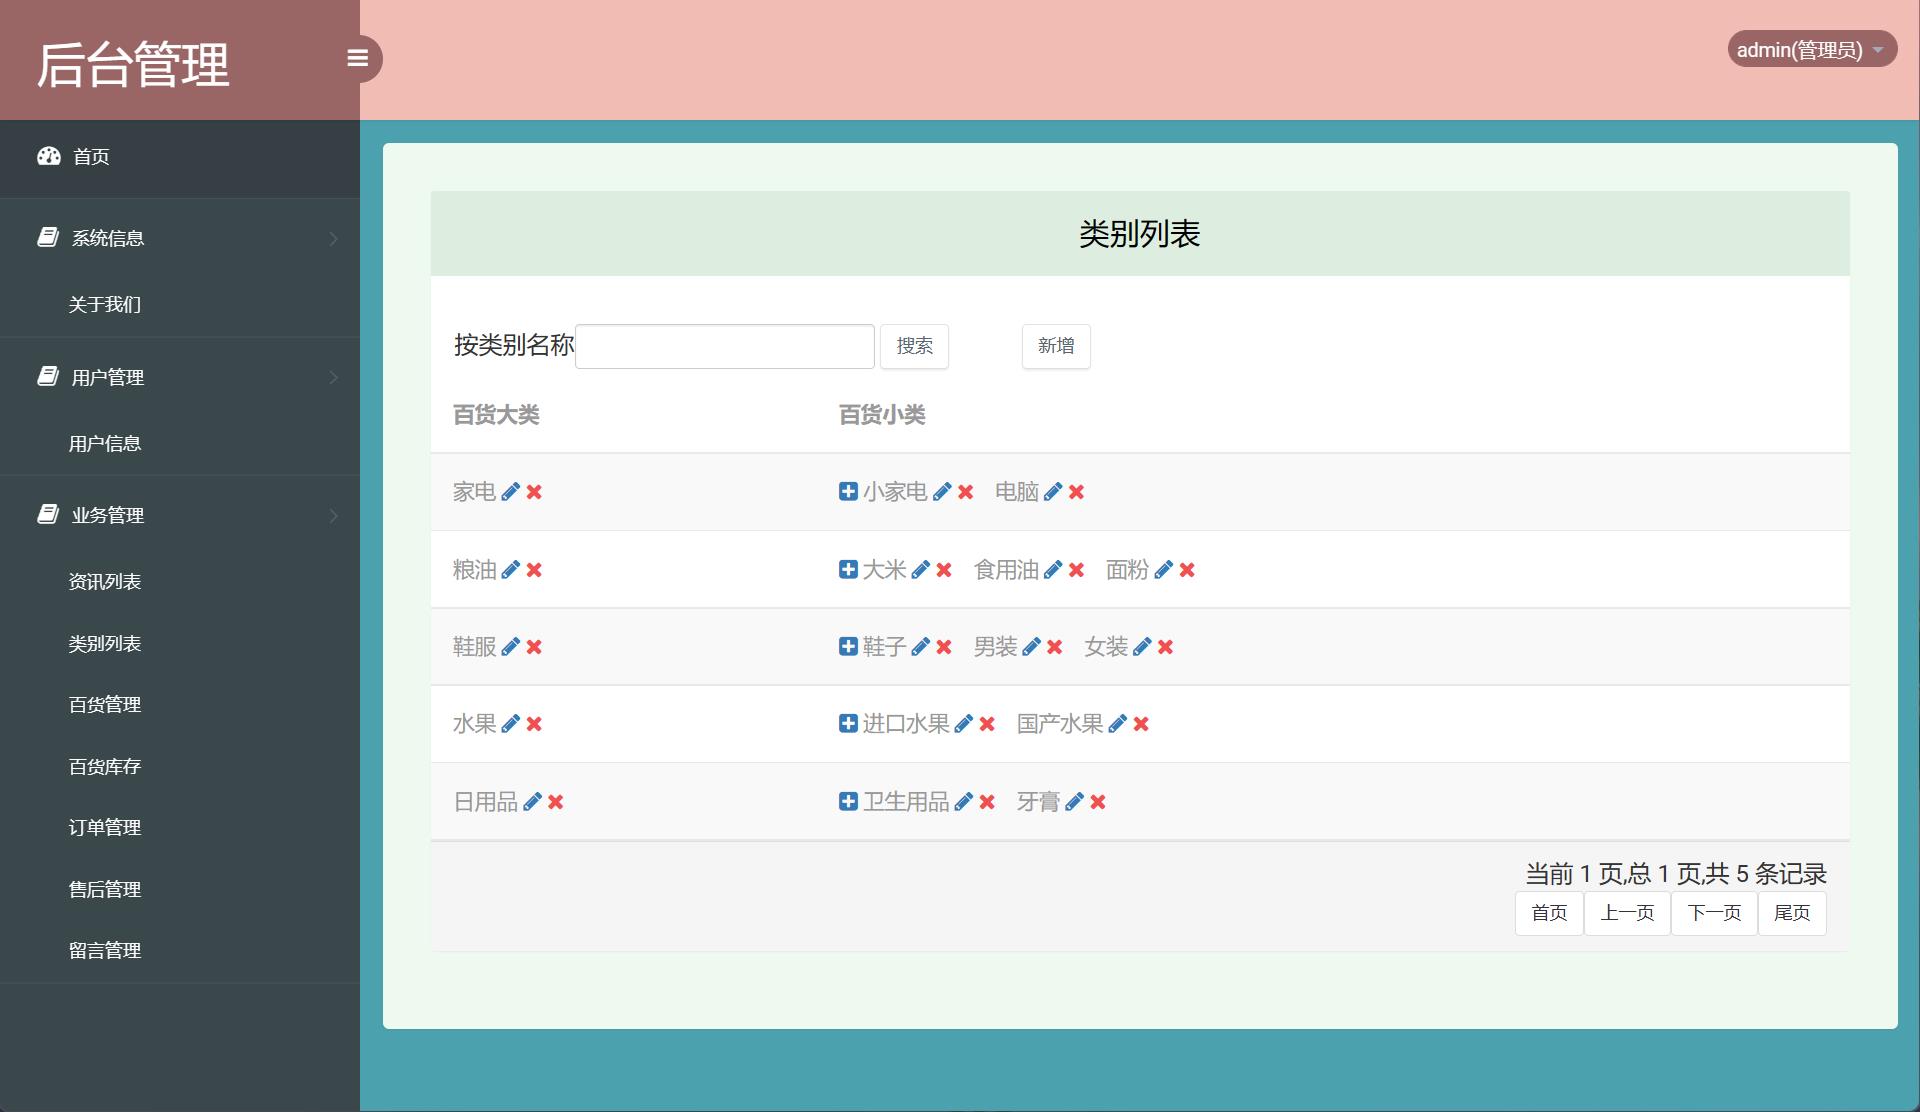Viewport: 1920px width, 1112px height.
Task: Click the plus icon next to 卫生用品
Action: 847,801
